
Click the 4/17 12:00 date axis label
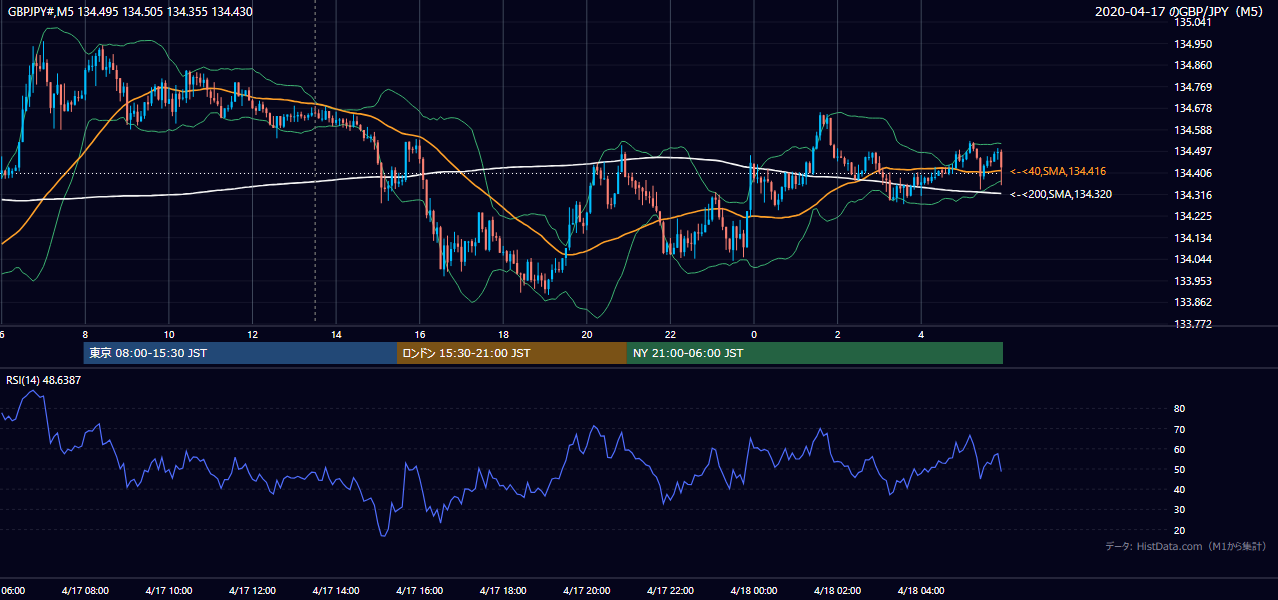tap(252, 591)
